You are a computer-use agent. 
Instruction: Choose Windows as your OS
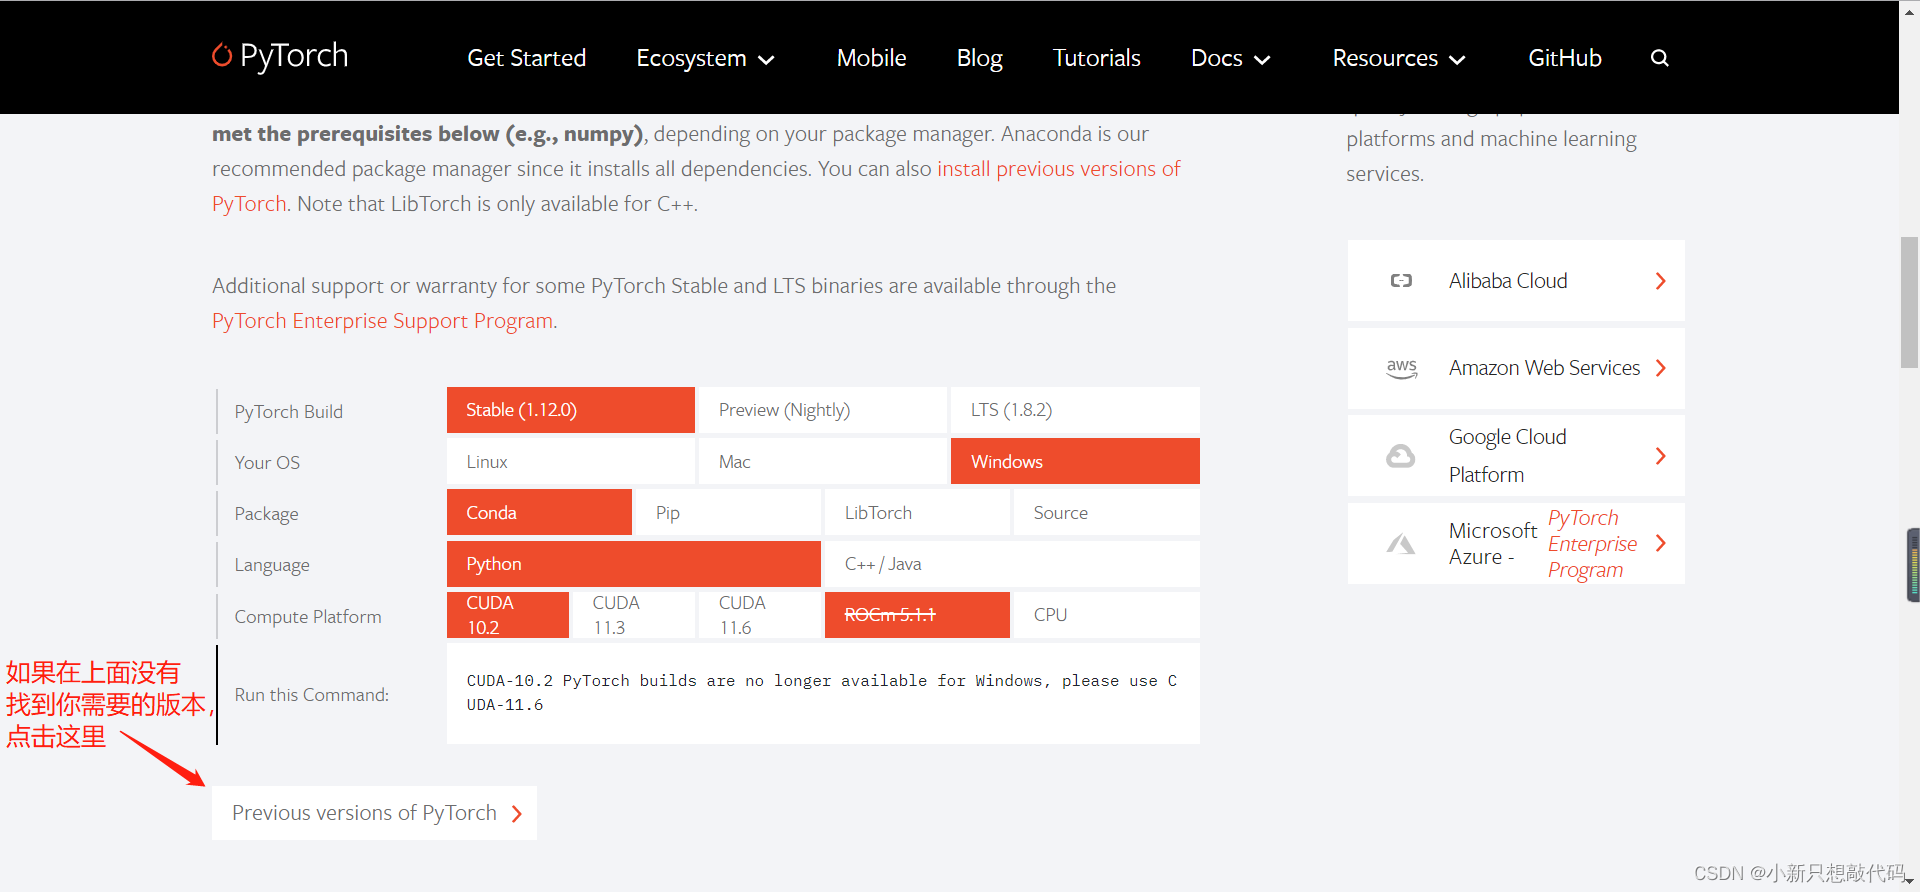tap(1075, 461)
